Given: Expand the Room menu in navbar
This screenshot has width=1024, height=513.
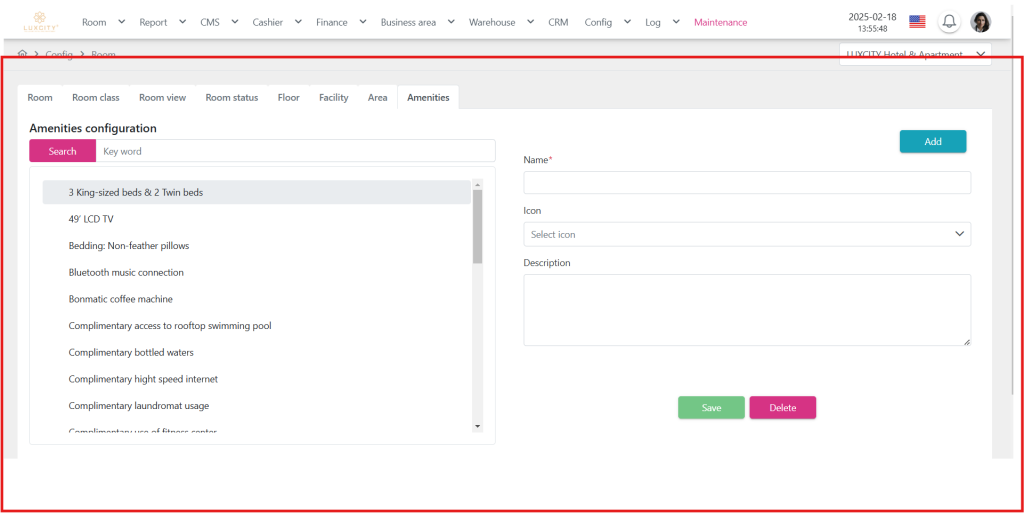Looking at the screenshot, I should pos(103,22).
